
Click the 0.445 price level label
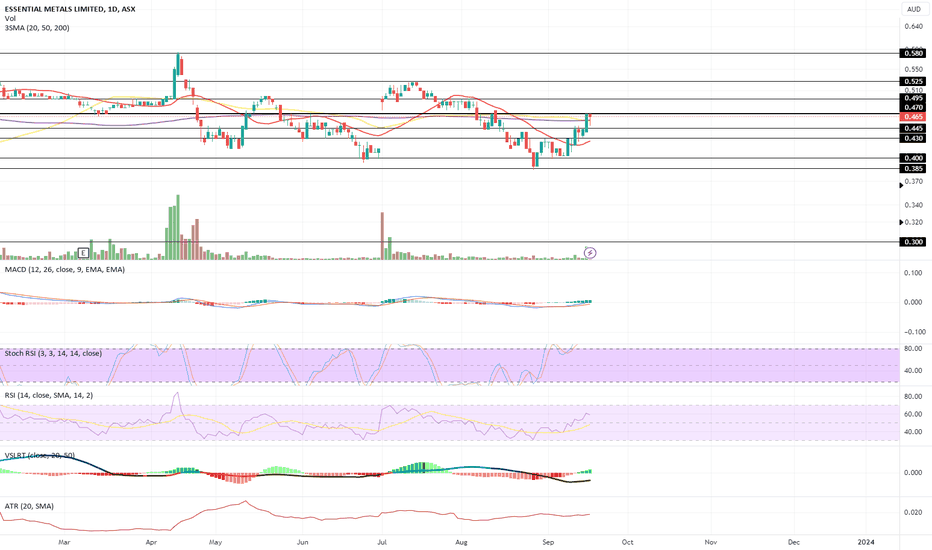(x=914, y=128)
